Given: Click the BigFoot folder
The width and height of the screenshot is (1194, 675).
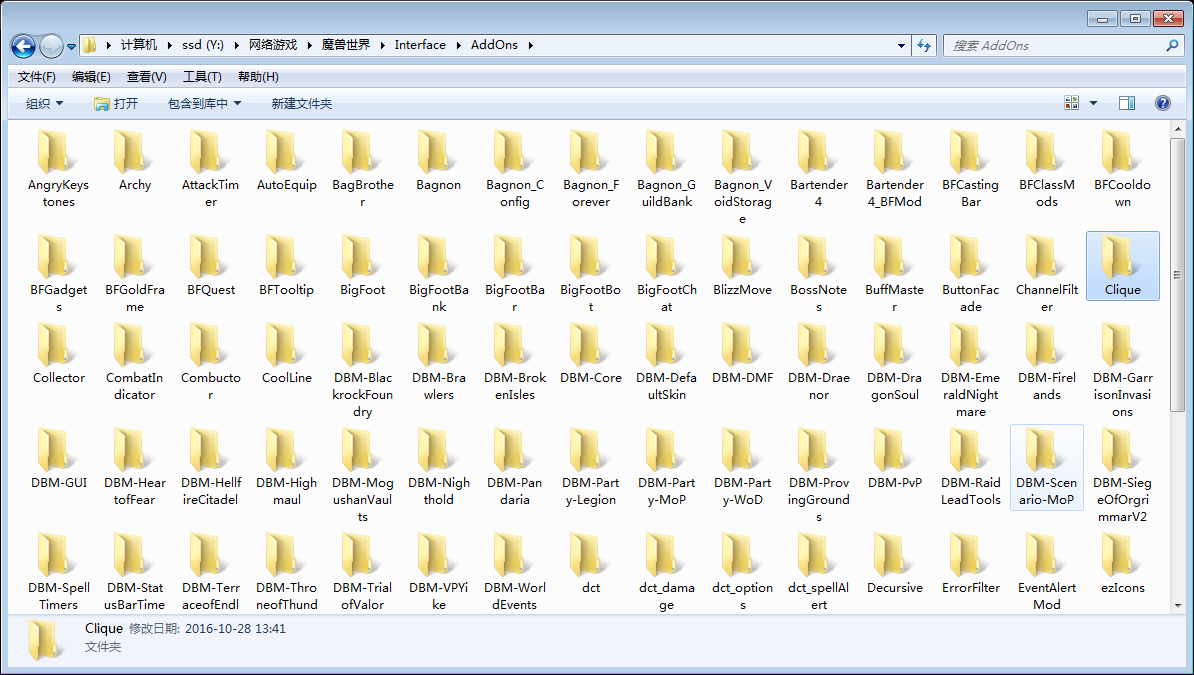Looking at the screenshot, I should [362, 257].
